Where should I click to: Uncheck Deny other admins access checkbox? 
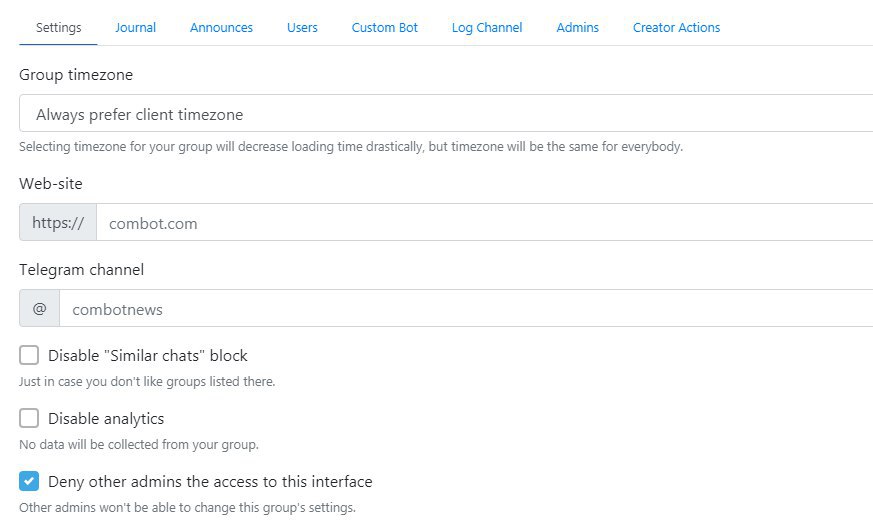click(x=29, y=481)
